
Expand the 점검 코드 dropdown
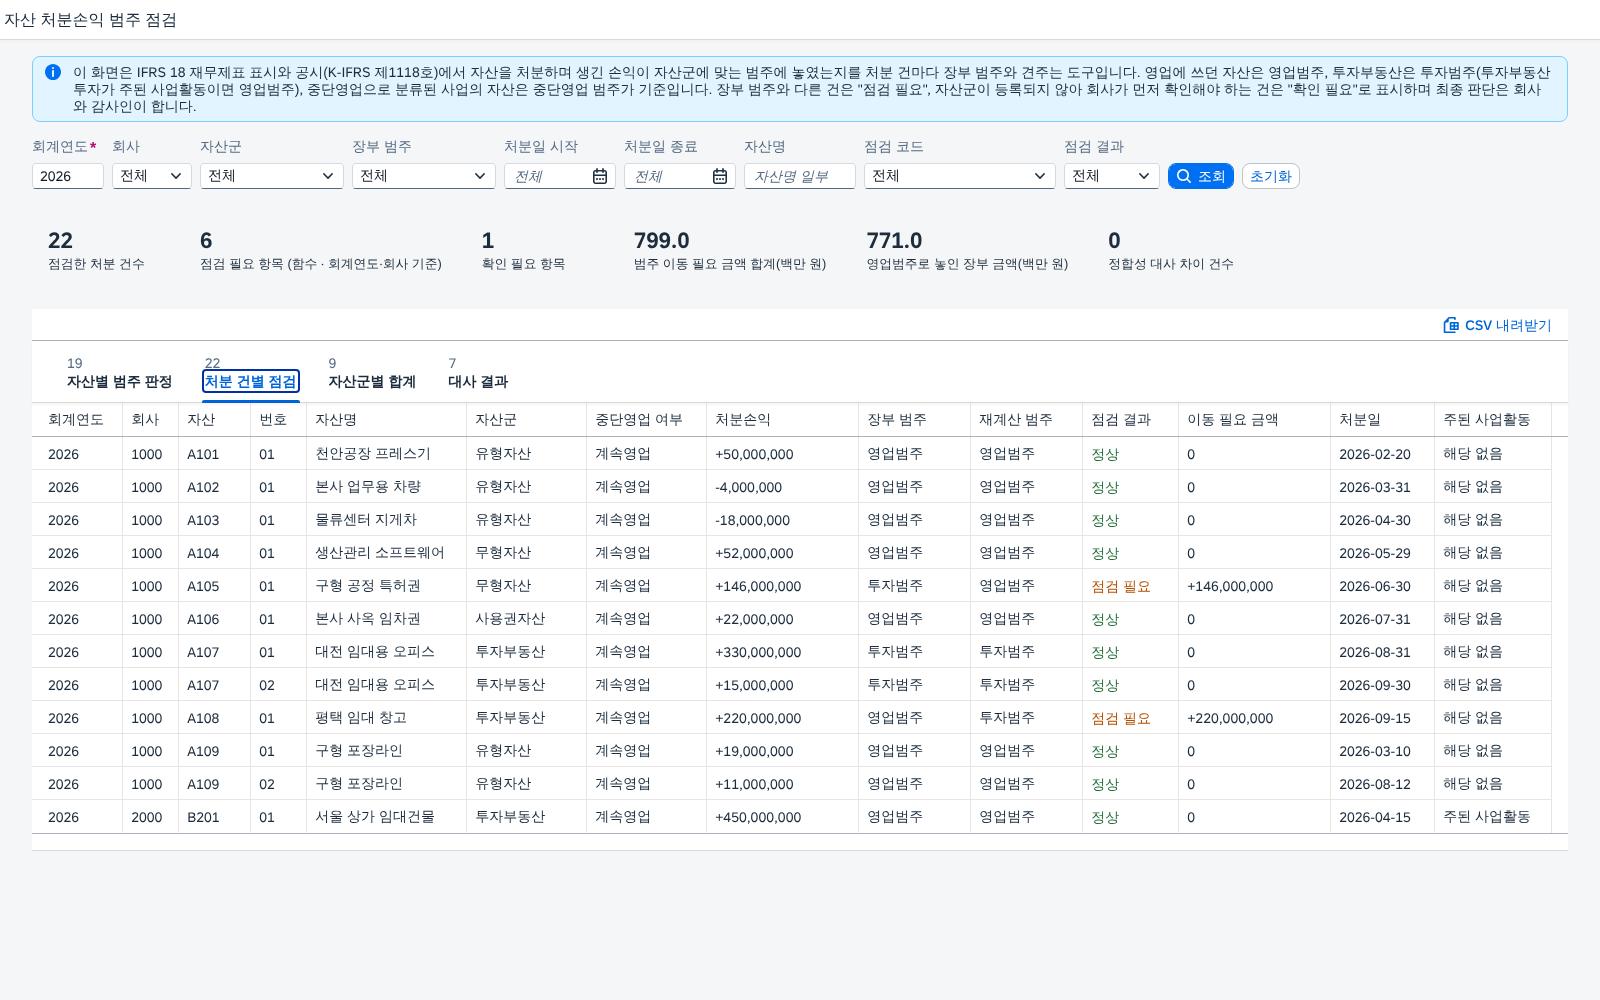coord(960,176)
